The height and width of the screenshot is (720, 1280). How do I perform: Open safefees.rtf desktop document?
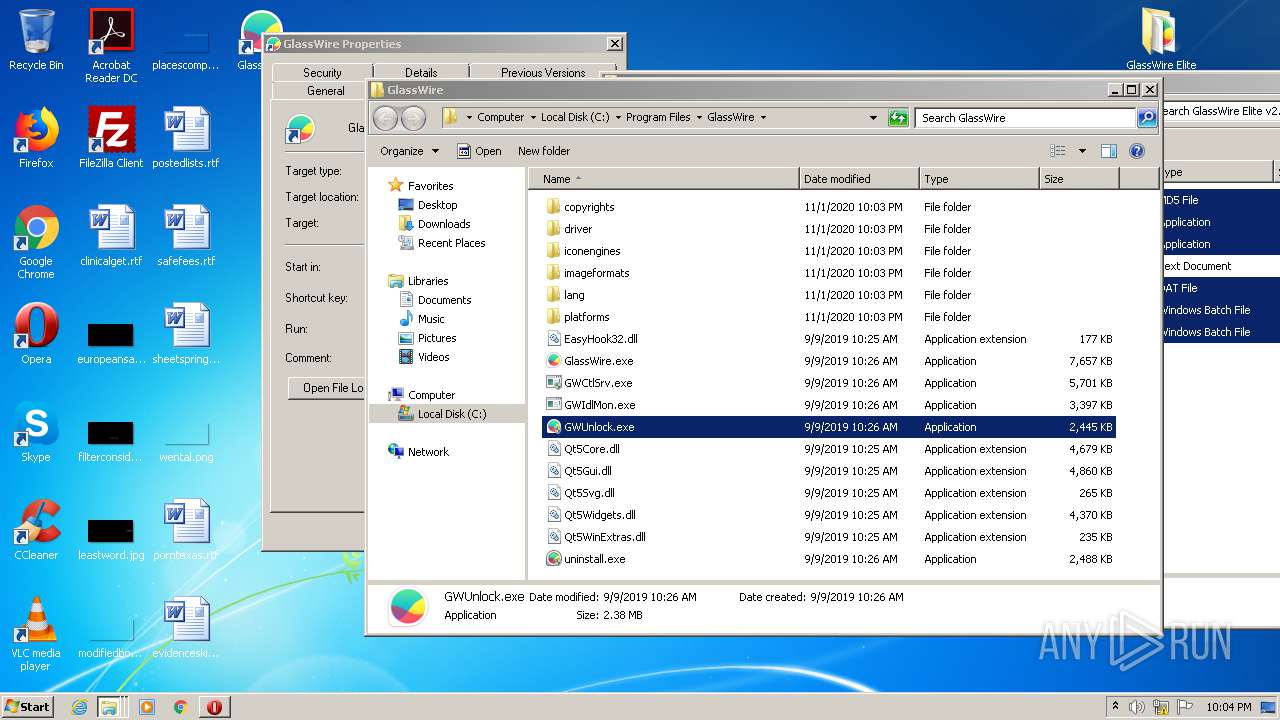point(186,236)
